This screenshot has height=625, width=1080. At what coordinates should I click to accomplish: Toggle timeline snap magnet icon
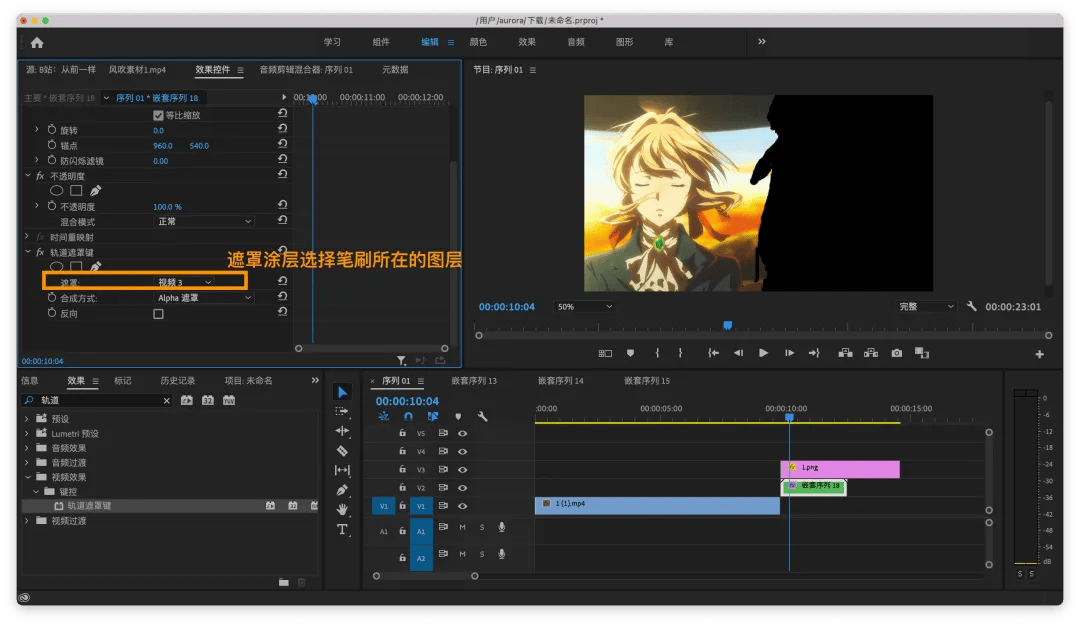click(x=408, y=416)
